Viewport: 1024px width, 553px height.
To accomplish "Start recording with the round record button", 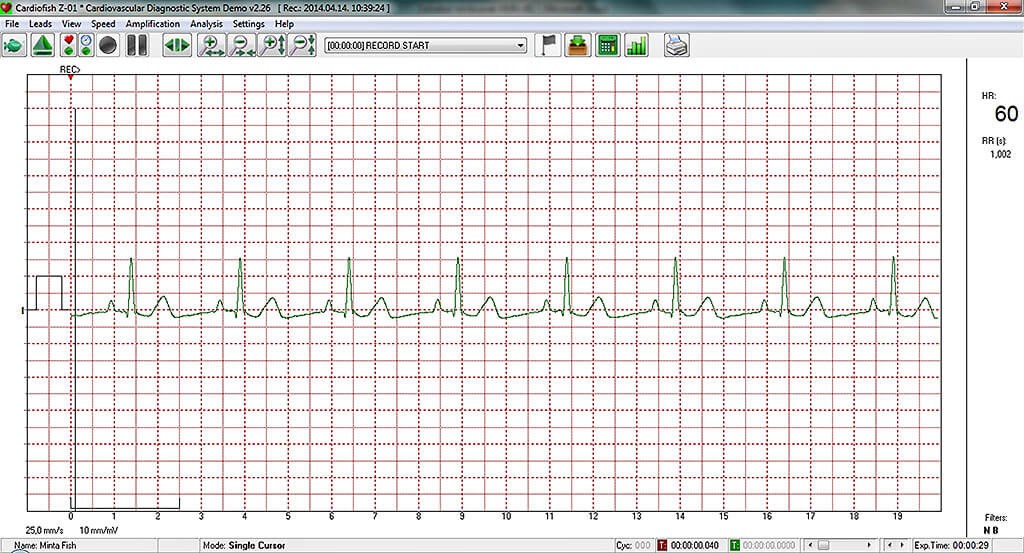I will point(108,45).
